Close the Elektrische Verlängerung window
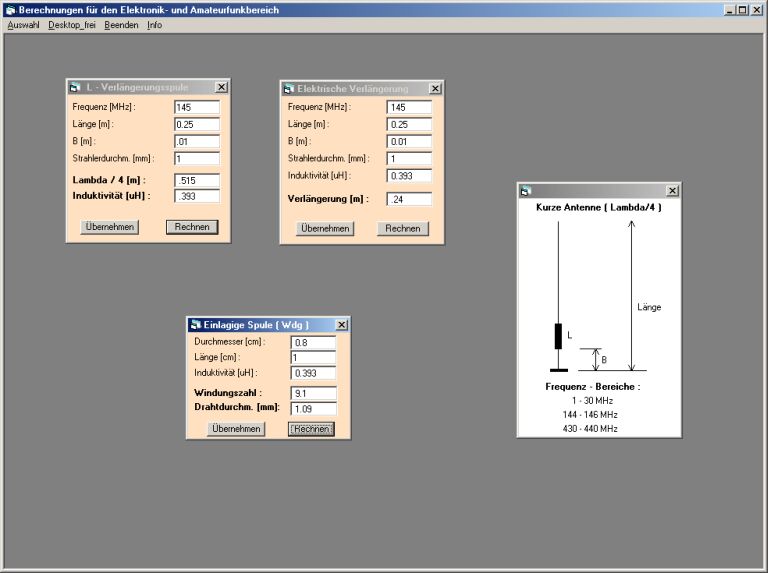Image resolution: width=768 pixels, height=573 pixels. 434,89
